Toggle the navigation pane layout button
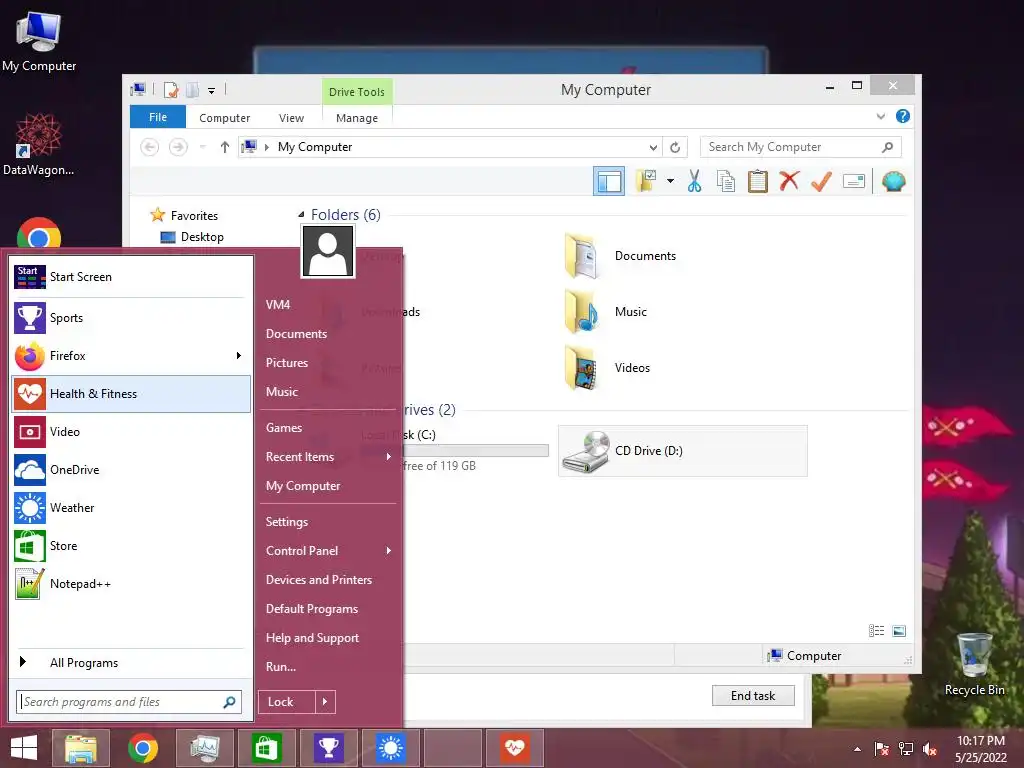 tap(609, 182)
